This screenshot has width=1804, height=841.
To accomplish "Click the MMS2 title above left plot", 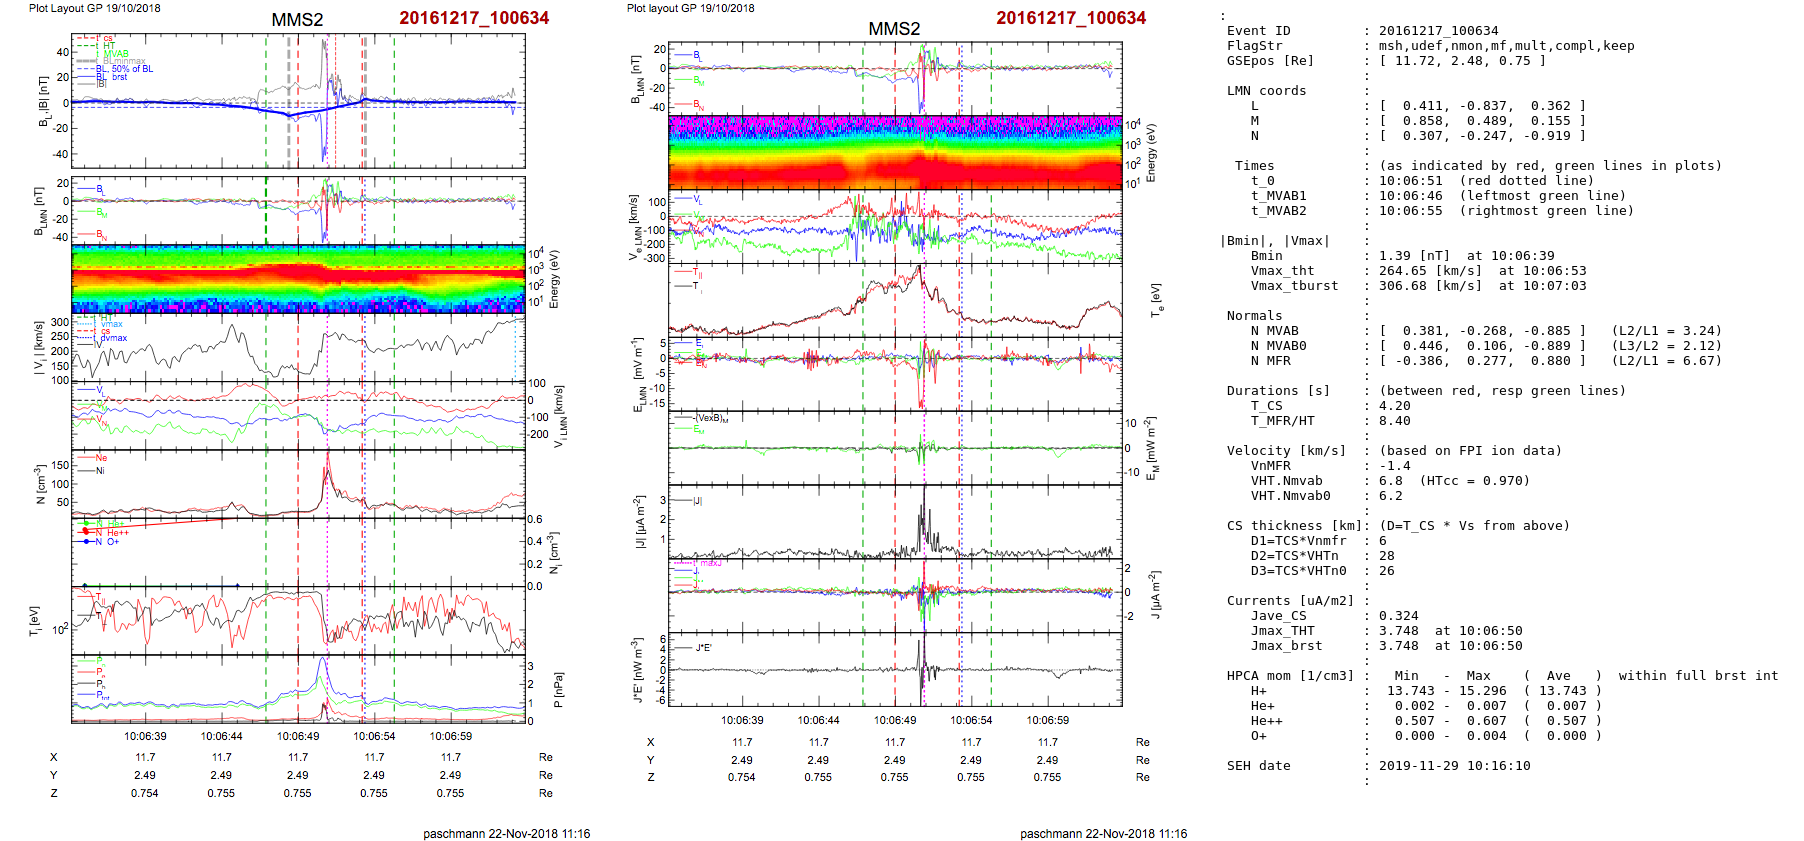I will [297, 20].
